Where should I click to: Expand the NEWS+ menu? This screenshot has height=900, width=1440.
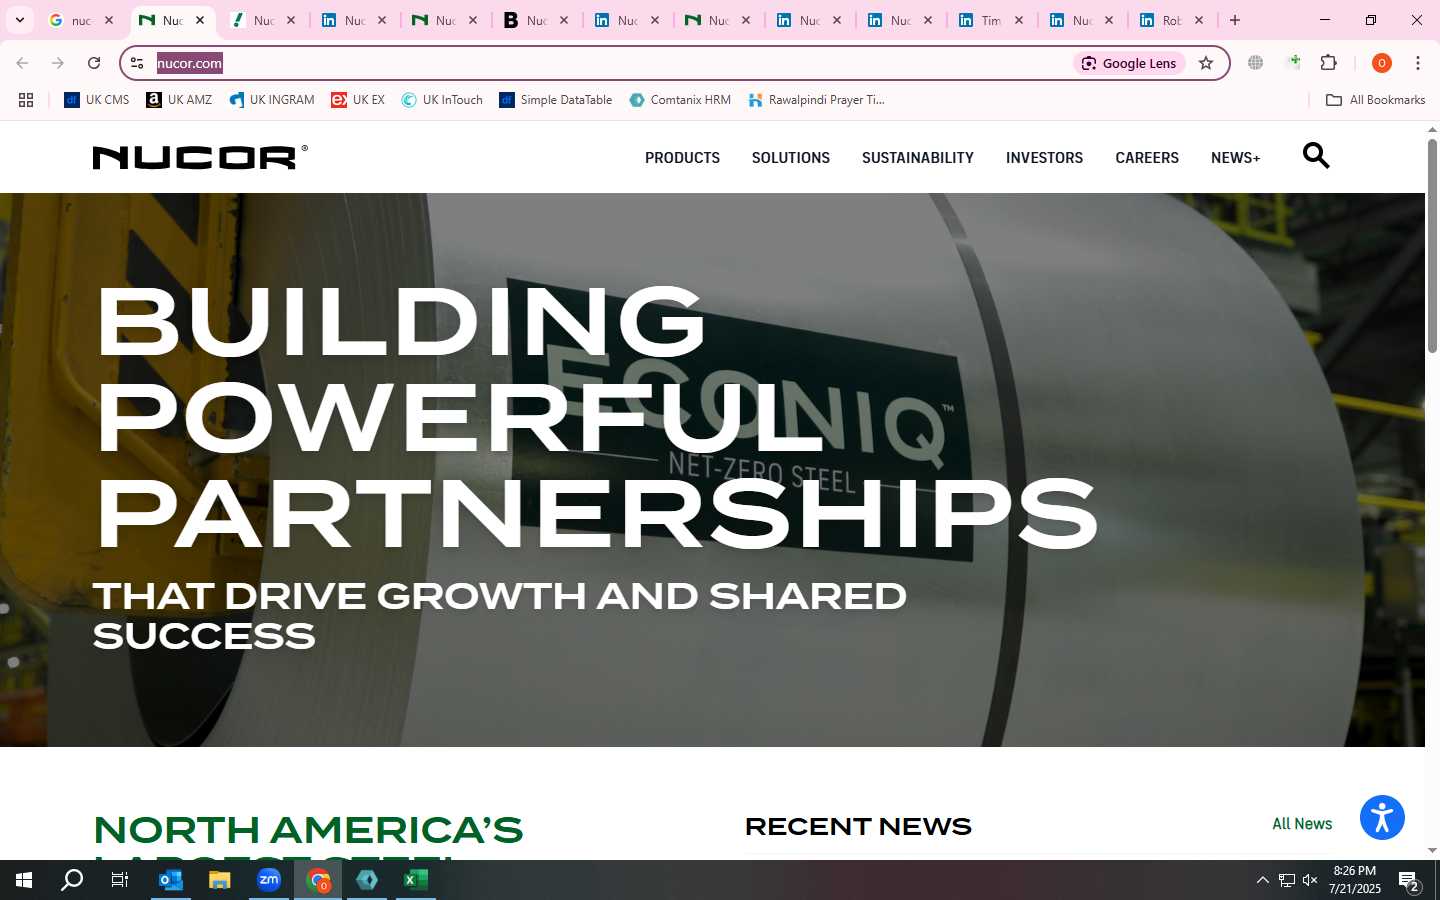click(x=1235, y=158)
